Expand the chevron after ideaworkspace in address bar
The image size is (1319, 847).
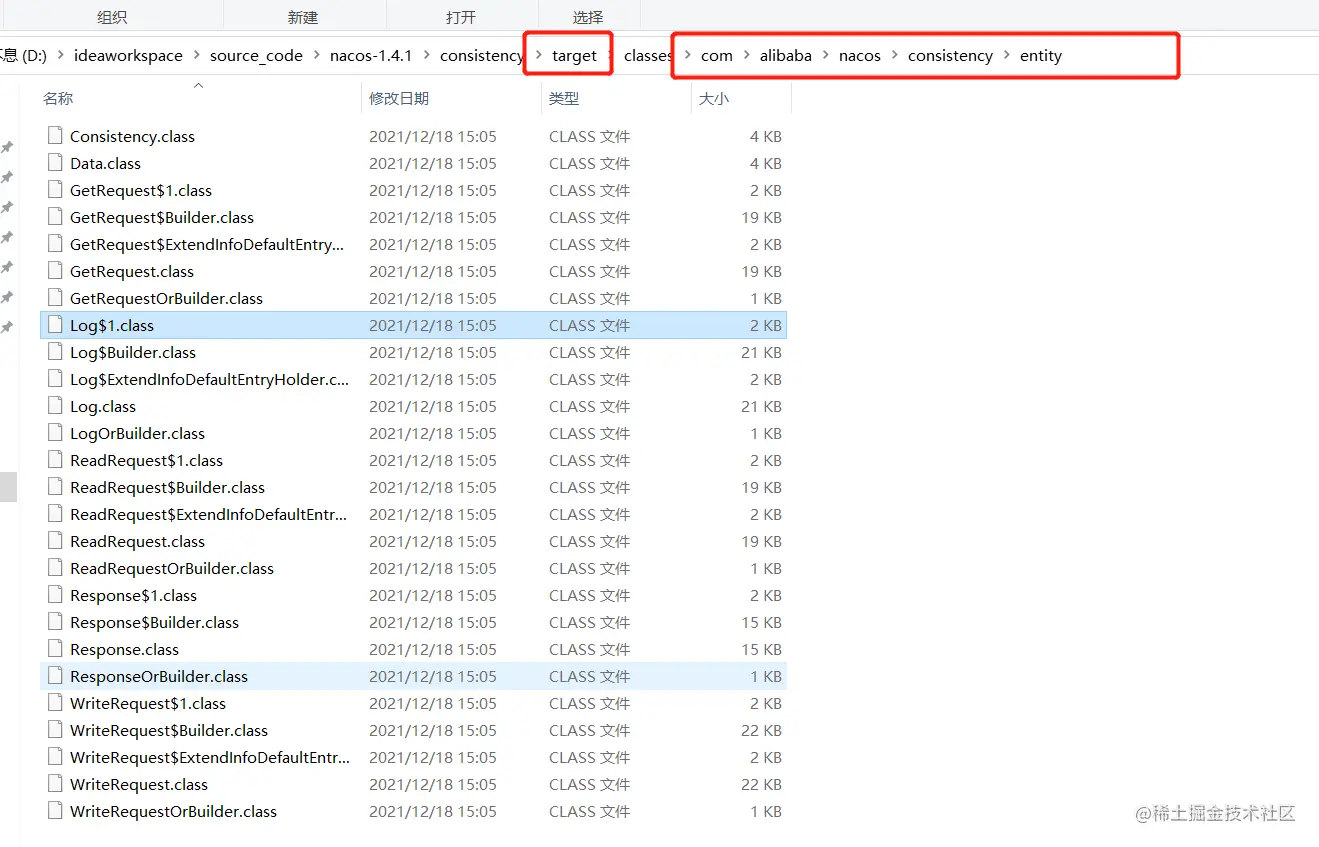tap(196, 56)
